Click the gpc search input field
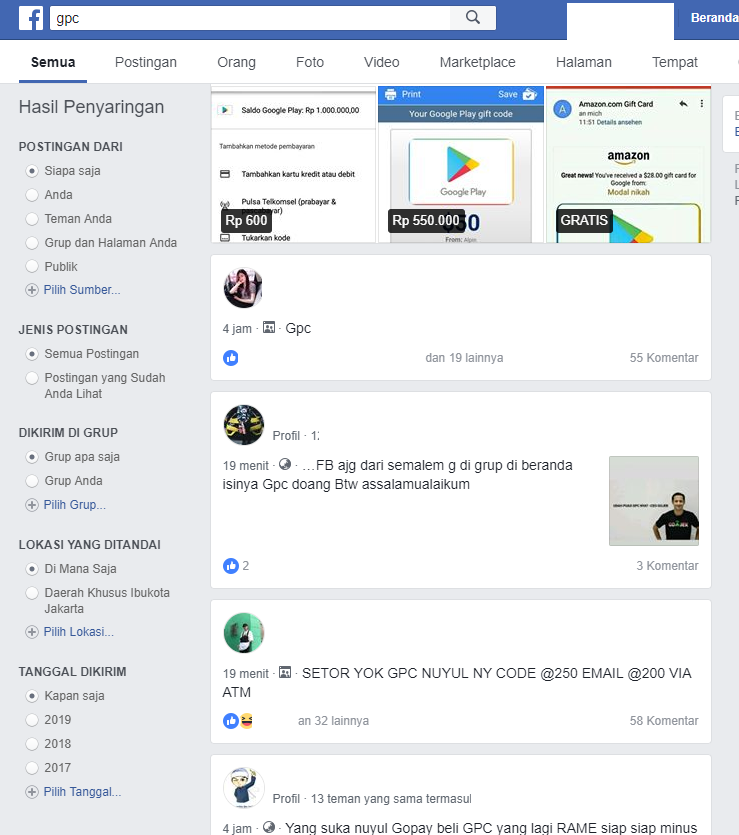The image size is (739, 835). point(250,18)
